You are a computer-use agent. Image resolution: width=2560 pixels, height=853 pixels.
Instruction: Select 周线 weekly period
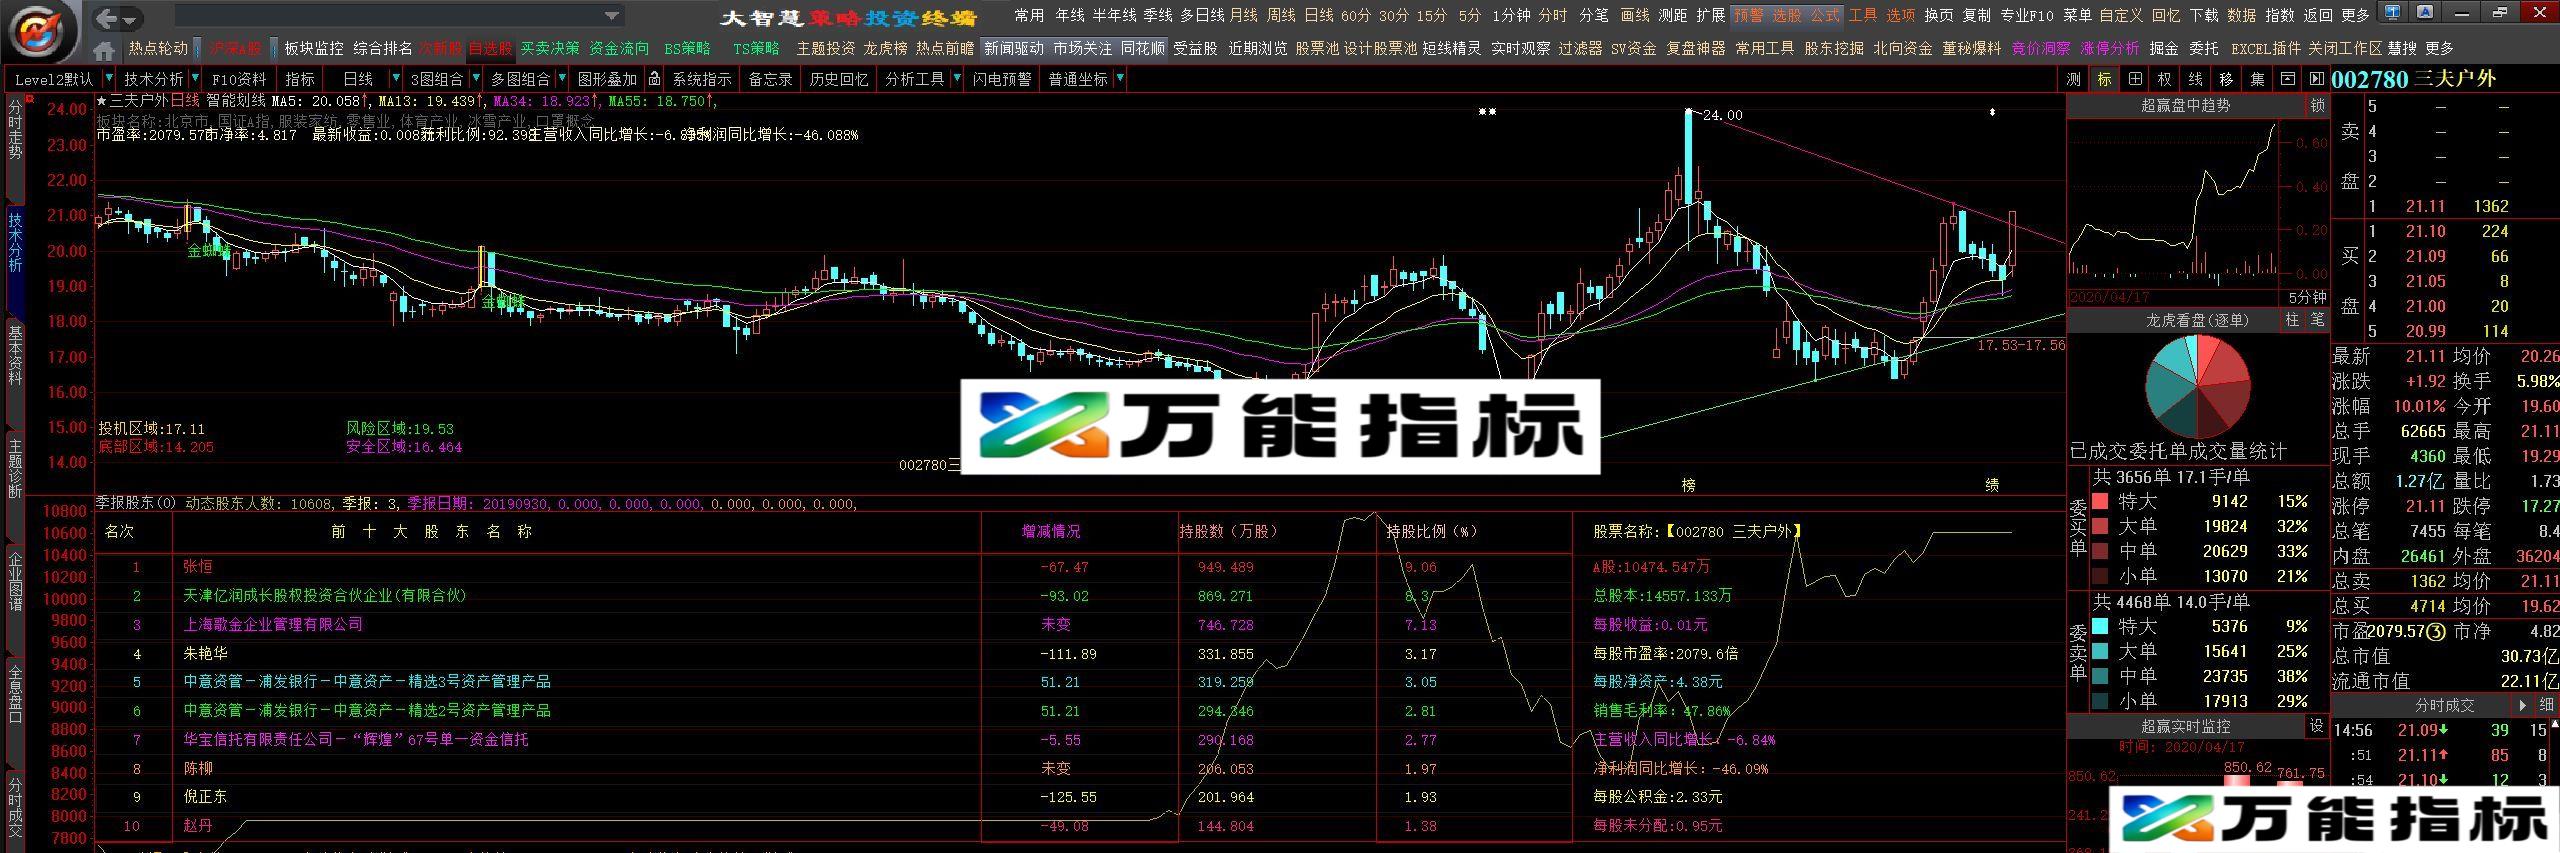click(1281, 15)
